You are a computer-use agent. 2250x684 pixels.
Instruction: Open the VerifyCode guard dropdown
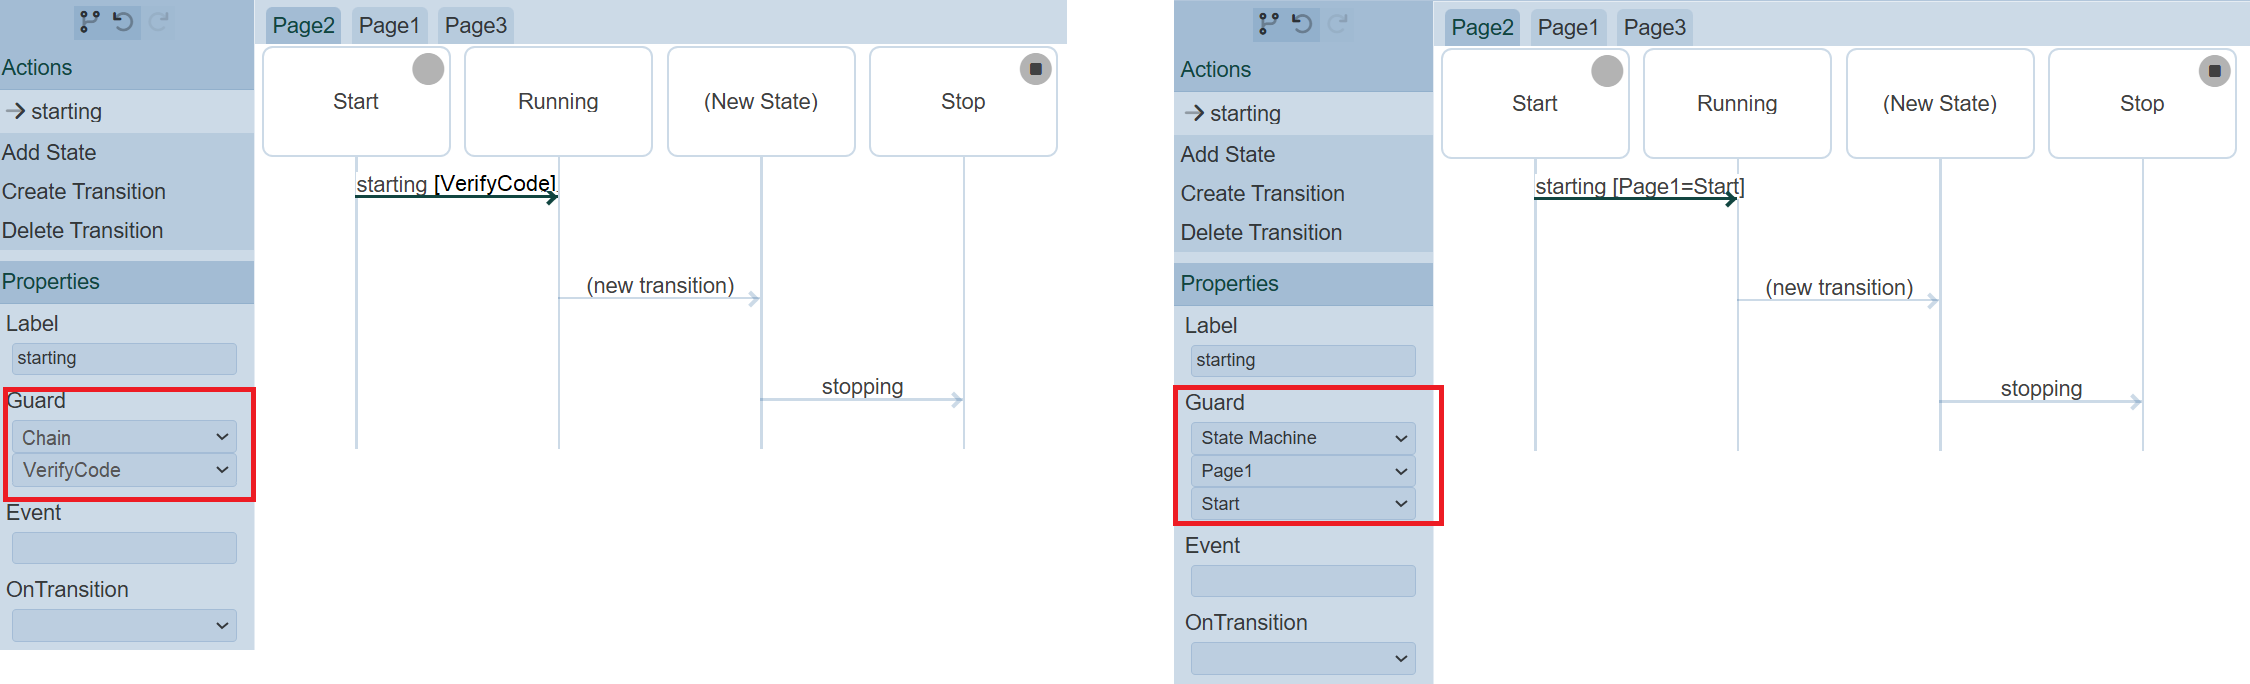(125, 470)
